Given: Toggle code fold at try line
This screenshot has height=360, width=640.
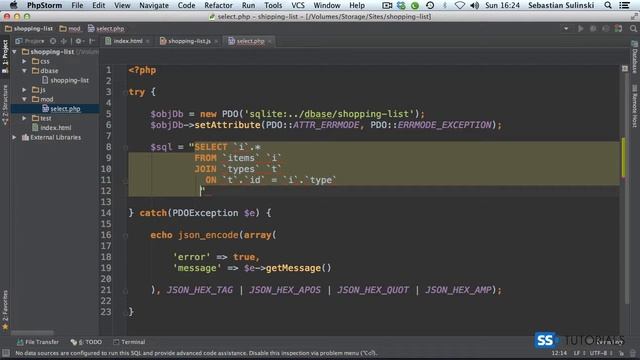Looking at the screenshot, I should pos(125,92).
